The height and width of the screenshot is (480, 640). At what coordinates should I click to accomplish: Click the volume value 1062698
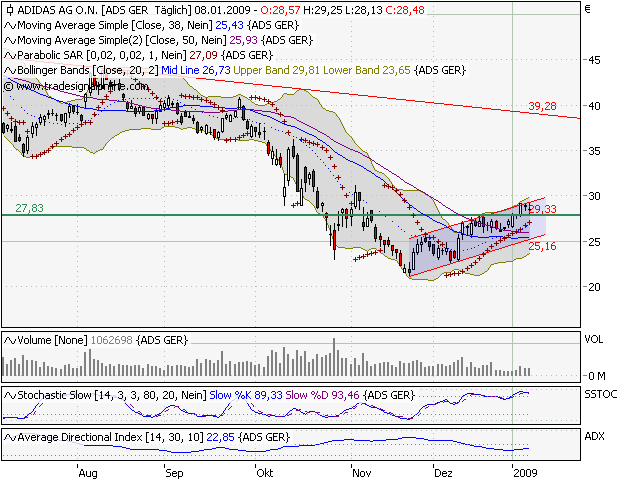[111, 340]
